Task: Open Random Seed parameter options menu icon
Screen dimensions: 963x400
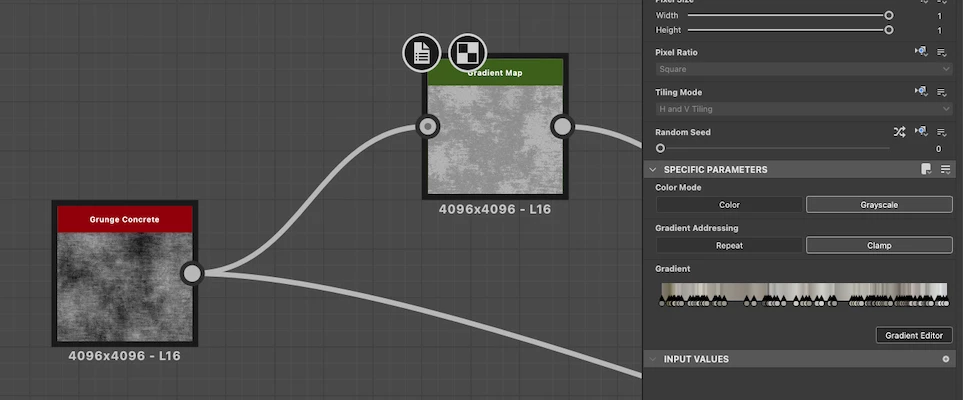Action: click(942, 132)
